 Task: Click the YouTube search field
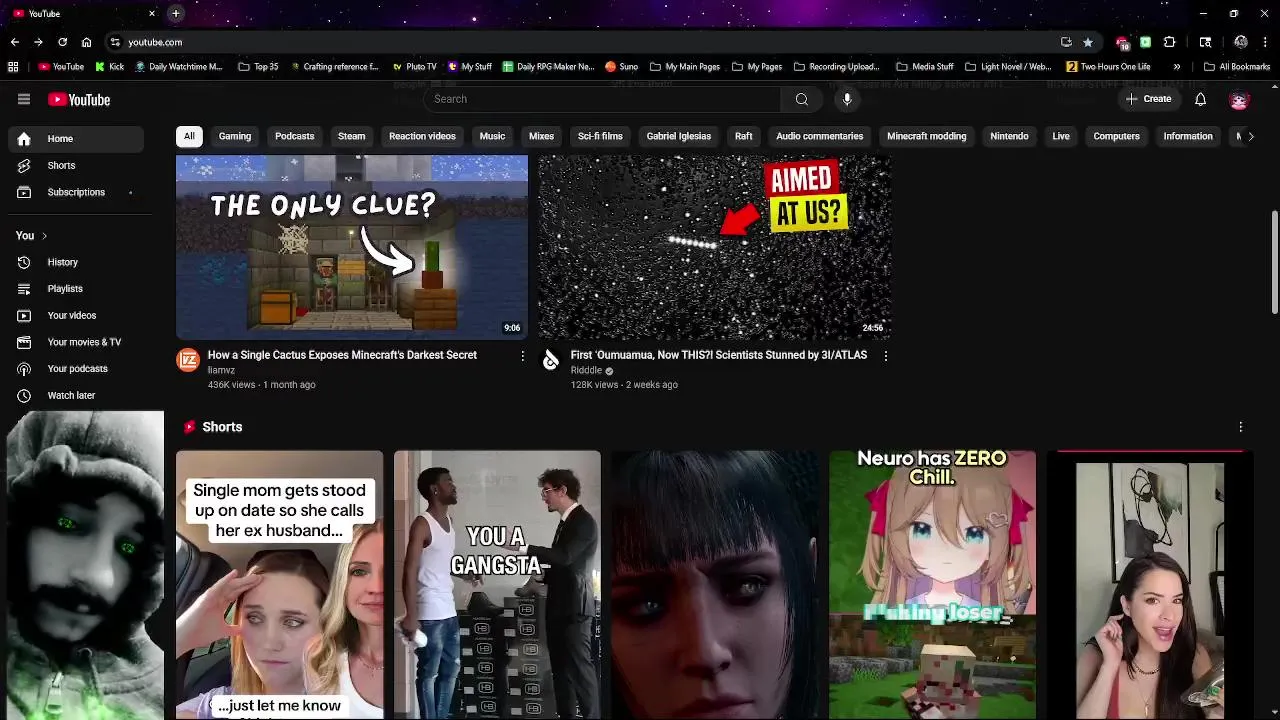pyautogui.click(x=602, y=99)
